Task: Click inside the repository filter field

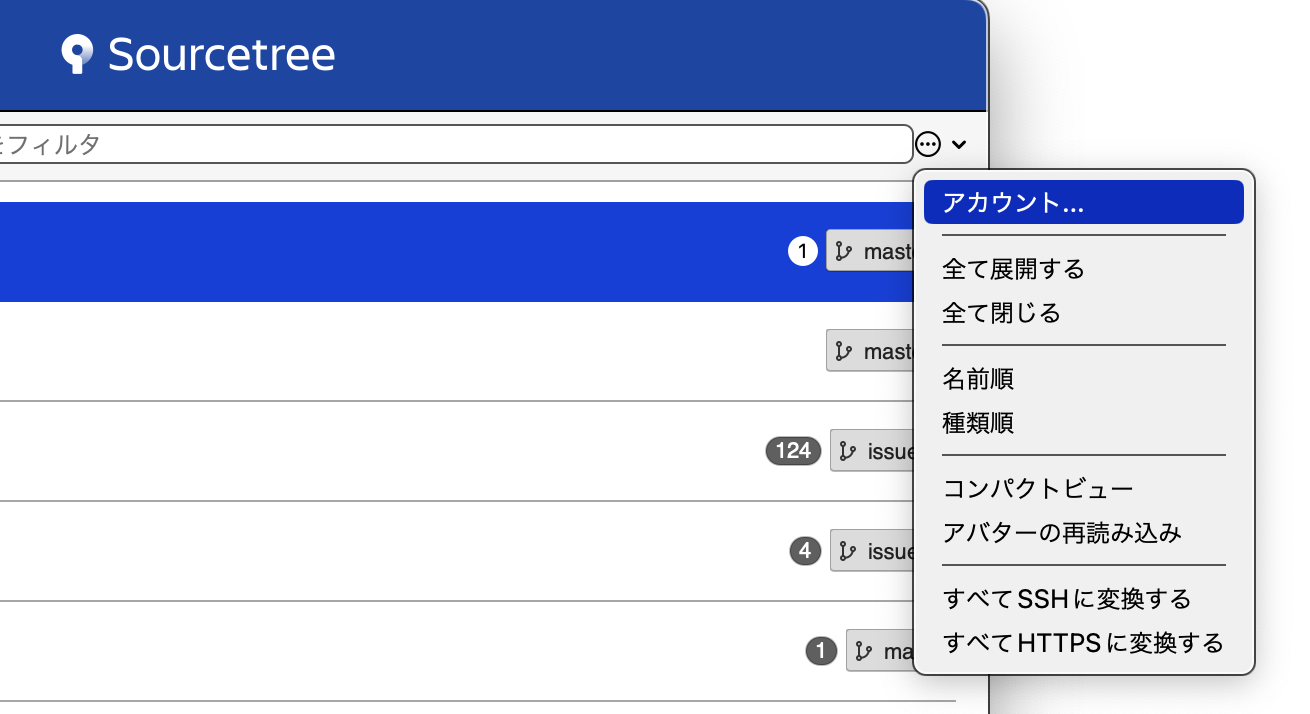Action: [x=450, y=144]
